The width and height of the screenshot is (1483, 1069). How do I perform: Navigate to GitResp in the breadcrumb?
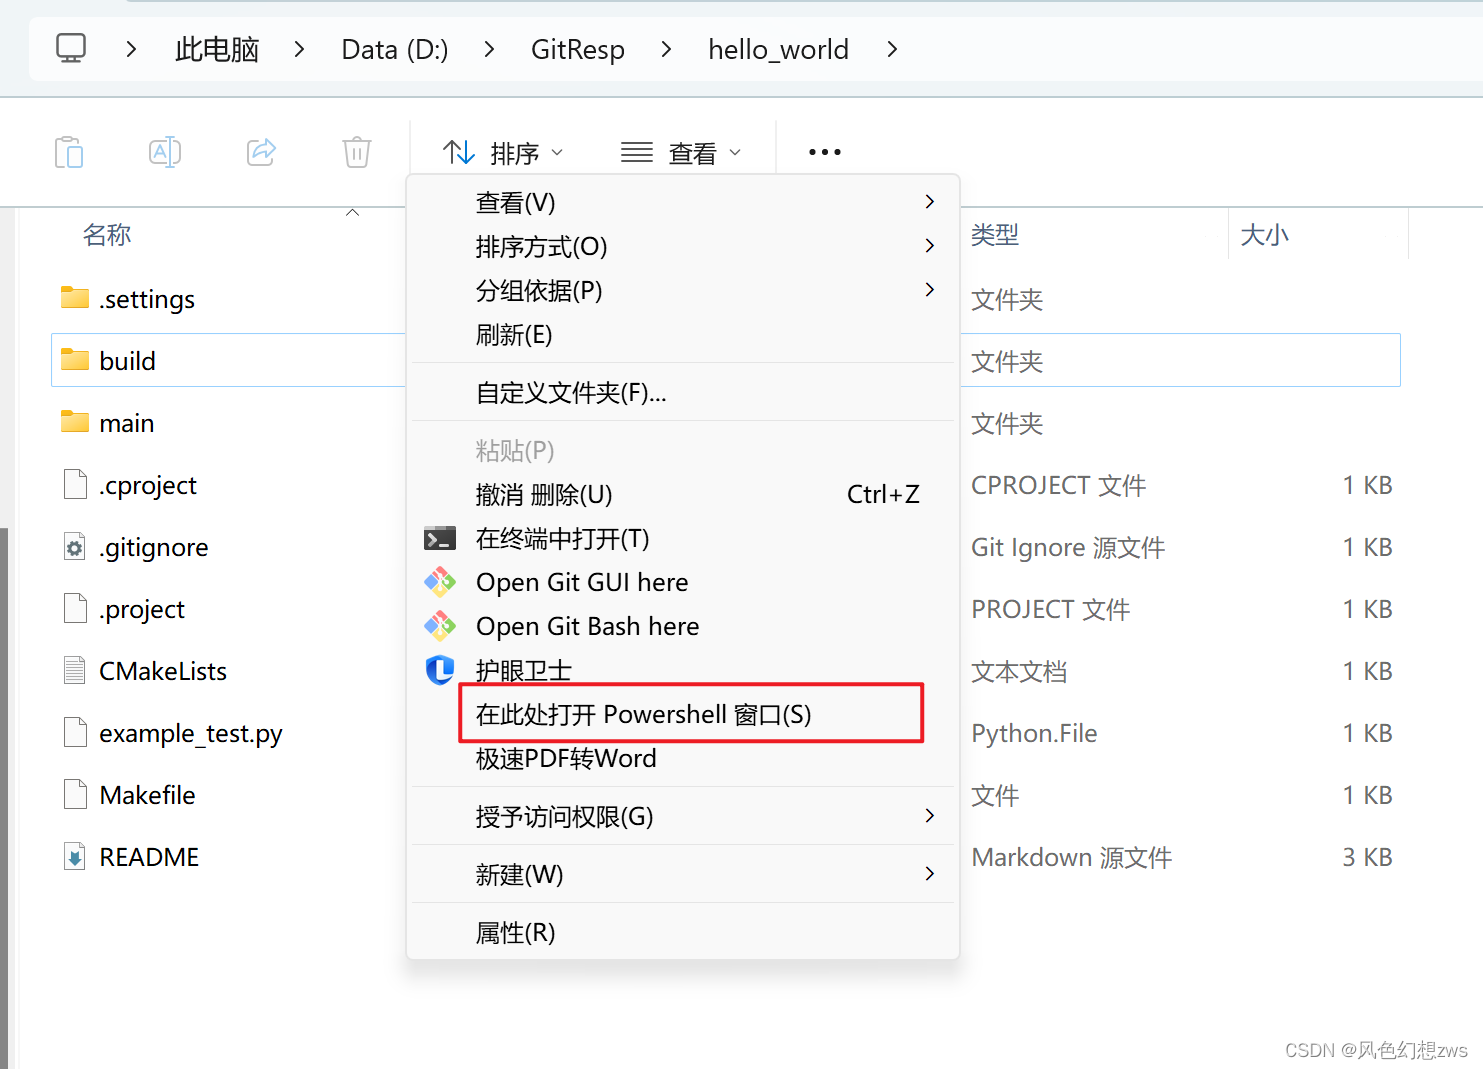578,49
